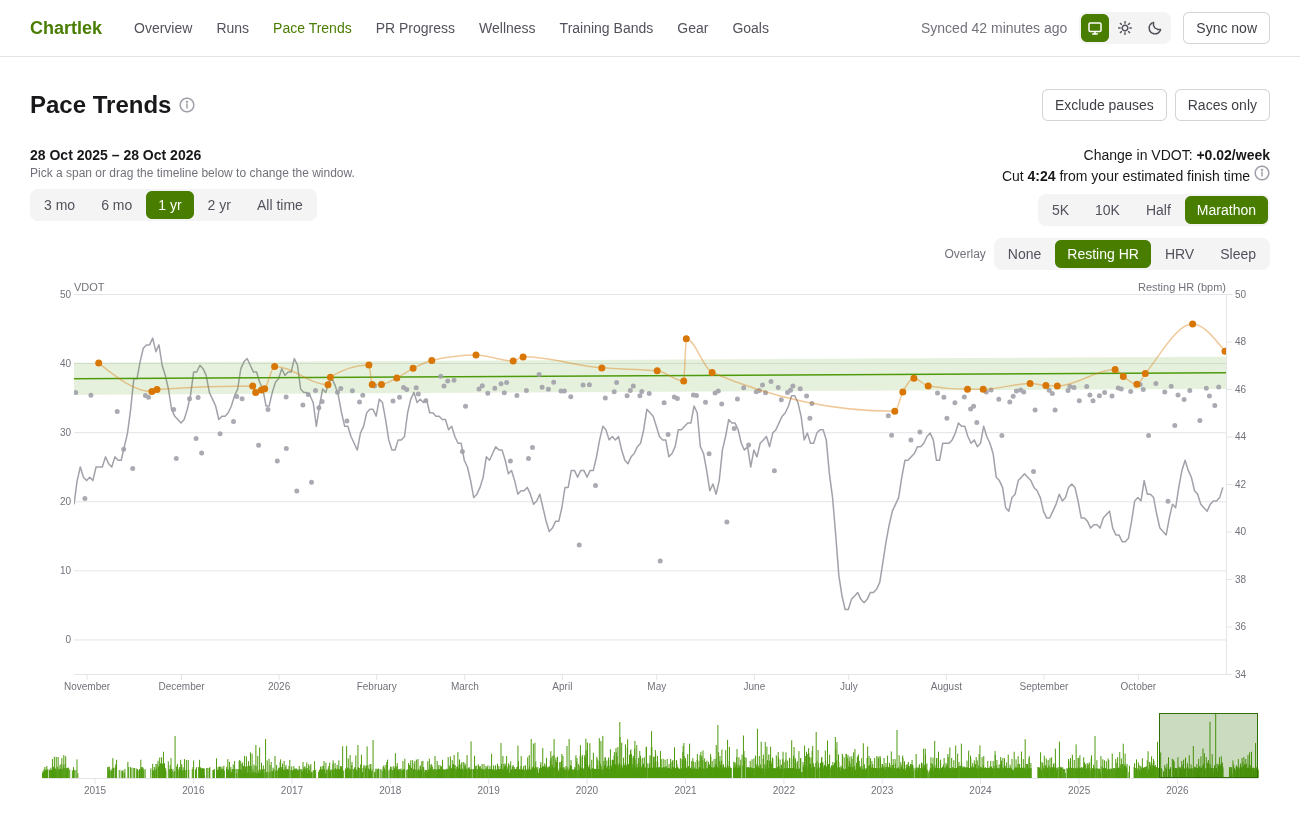
Task: Go to Chartlek home logo
Action: tap(66, 28)
